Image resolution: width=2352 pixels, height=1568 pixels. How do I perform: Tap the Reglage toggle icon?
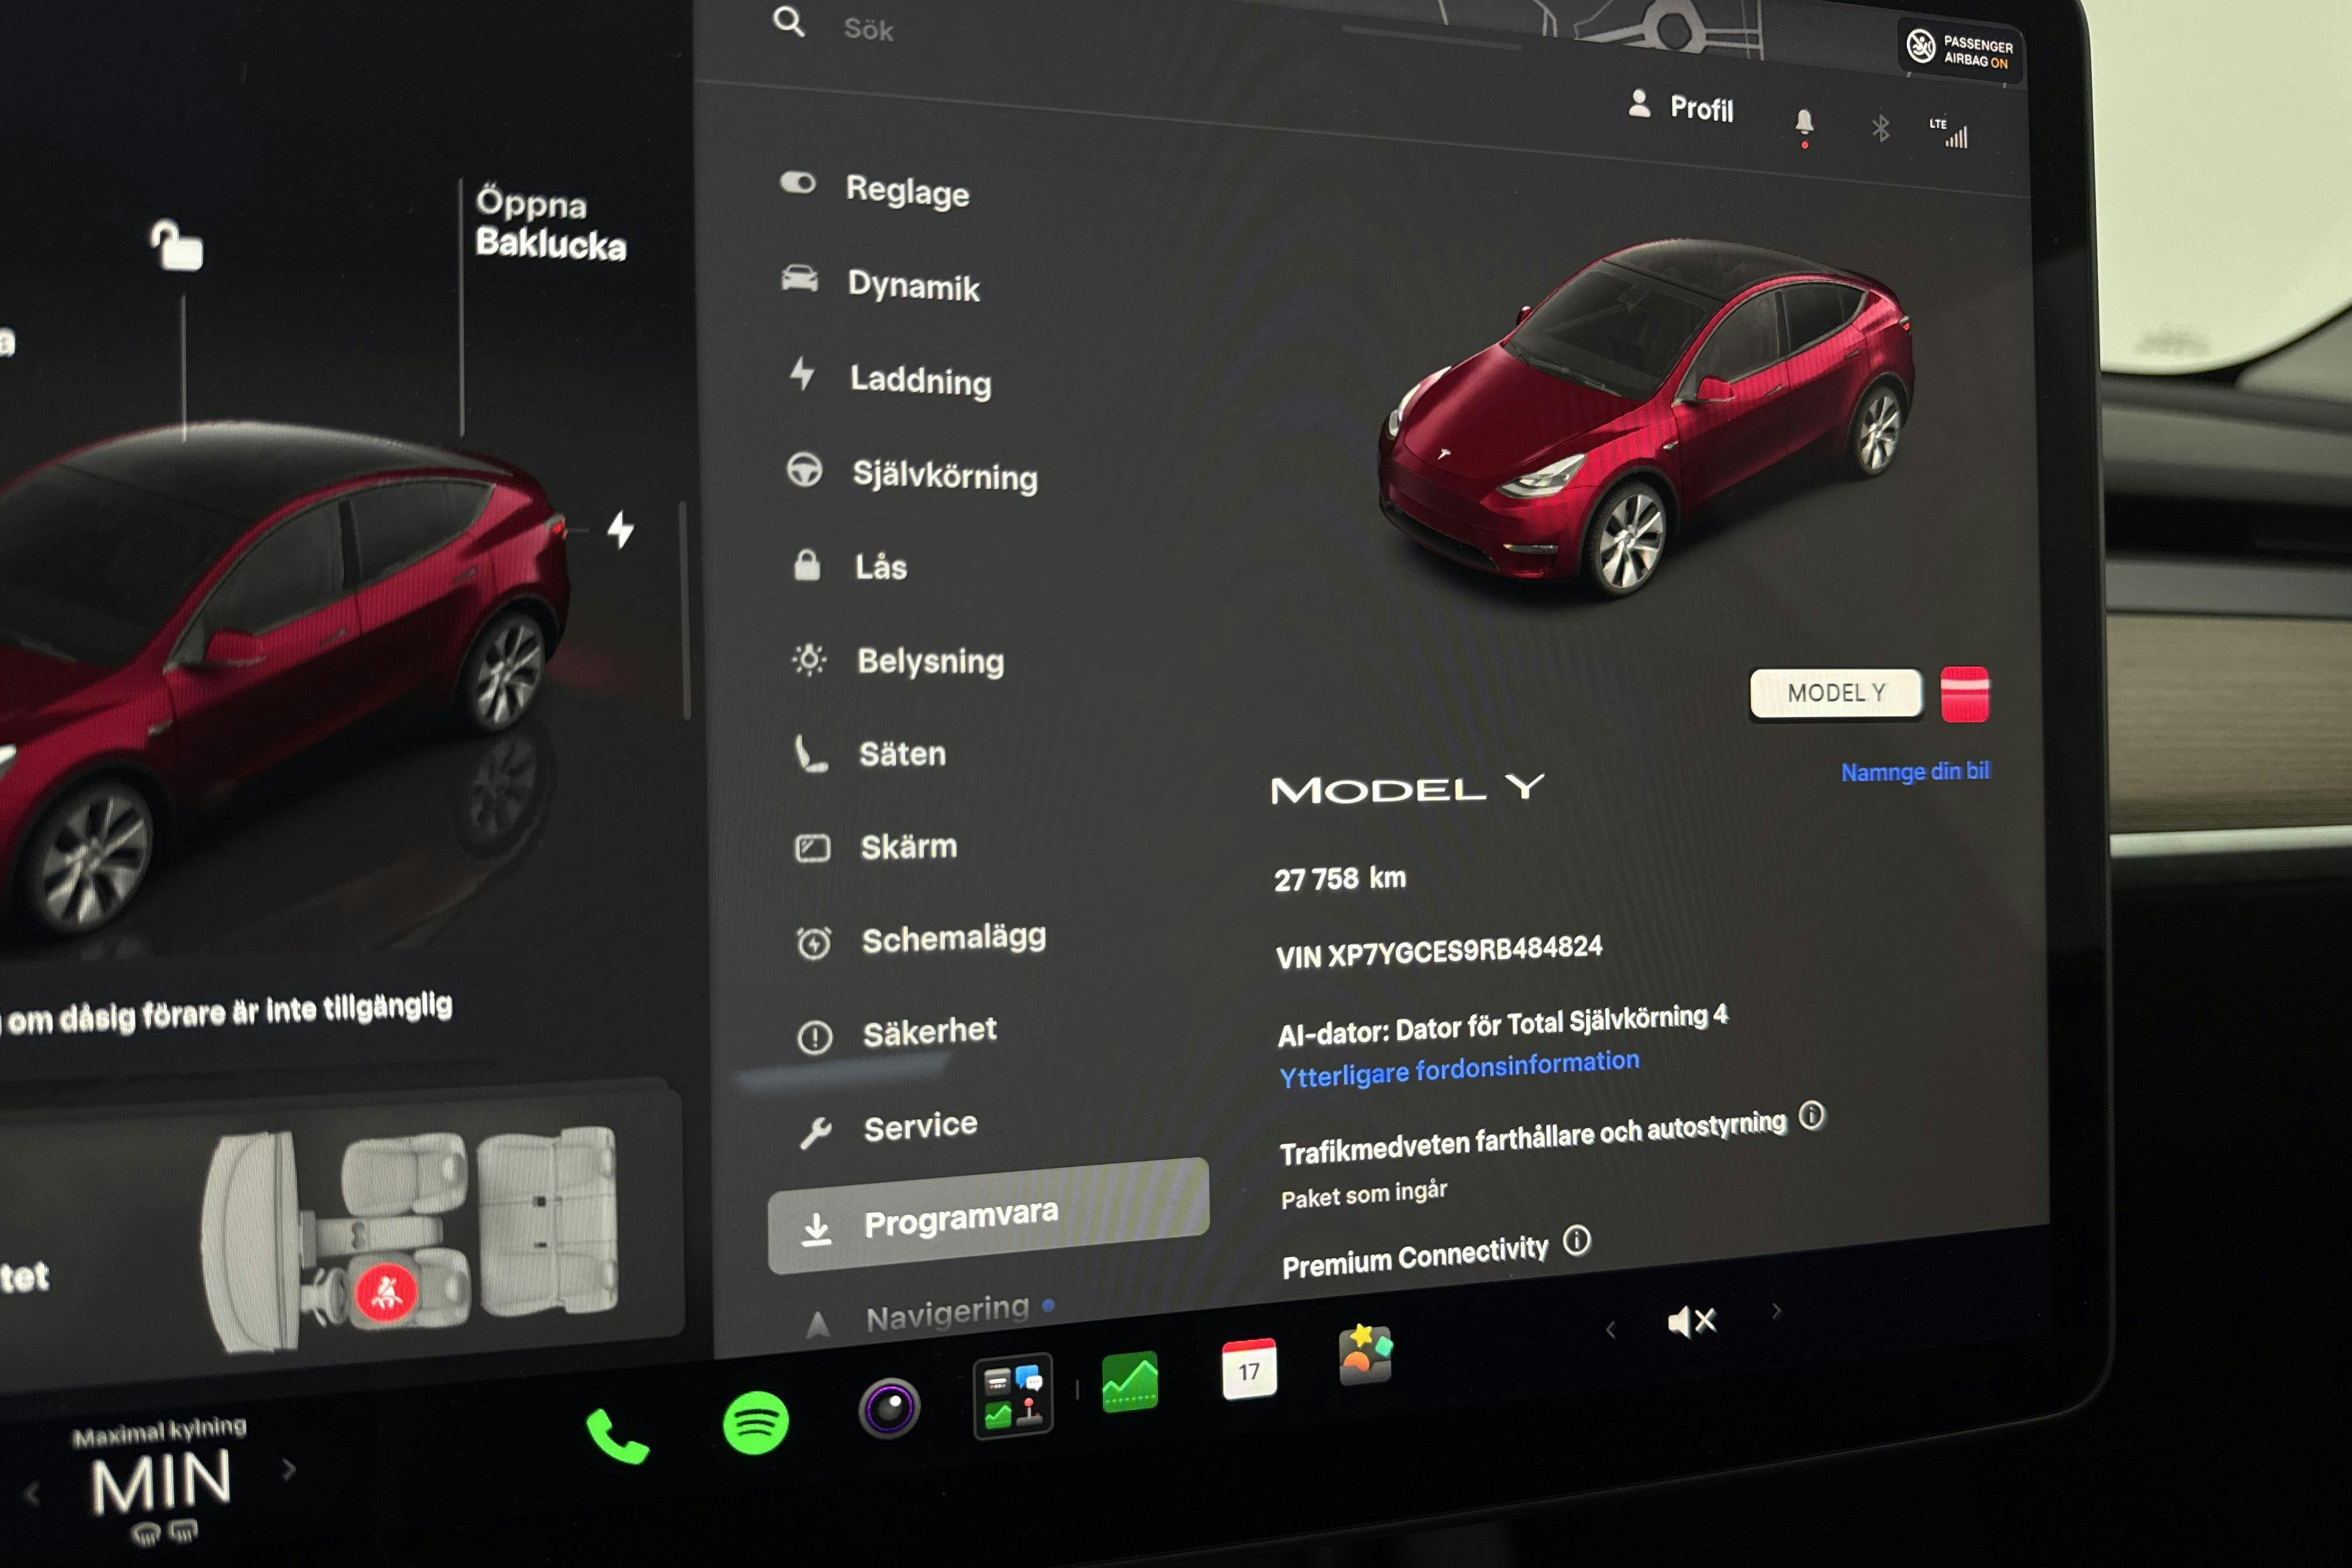click(x=798, y=183)
